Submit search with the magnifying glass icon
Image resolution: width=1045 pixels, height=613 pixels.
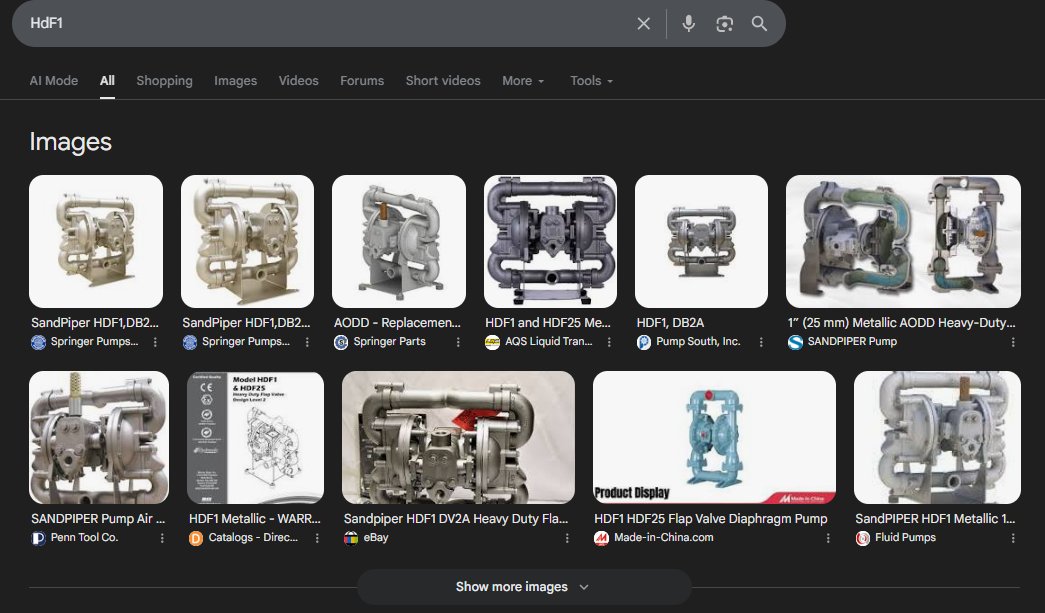tap(759, 24)
